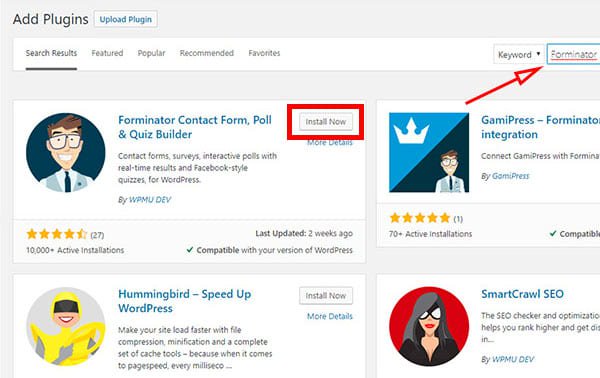The height and width of the screenshot is (378, 600).
Task: Open the Recommended tab
Action: tap(207, 53)
